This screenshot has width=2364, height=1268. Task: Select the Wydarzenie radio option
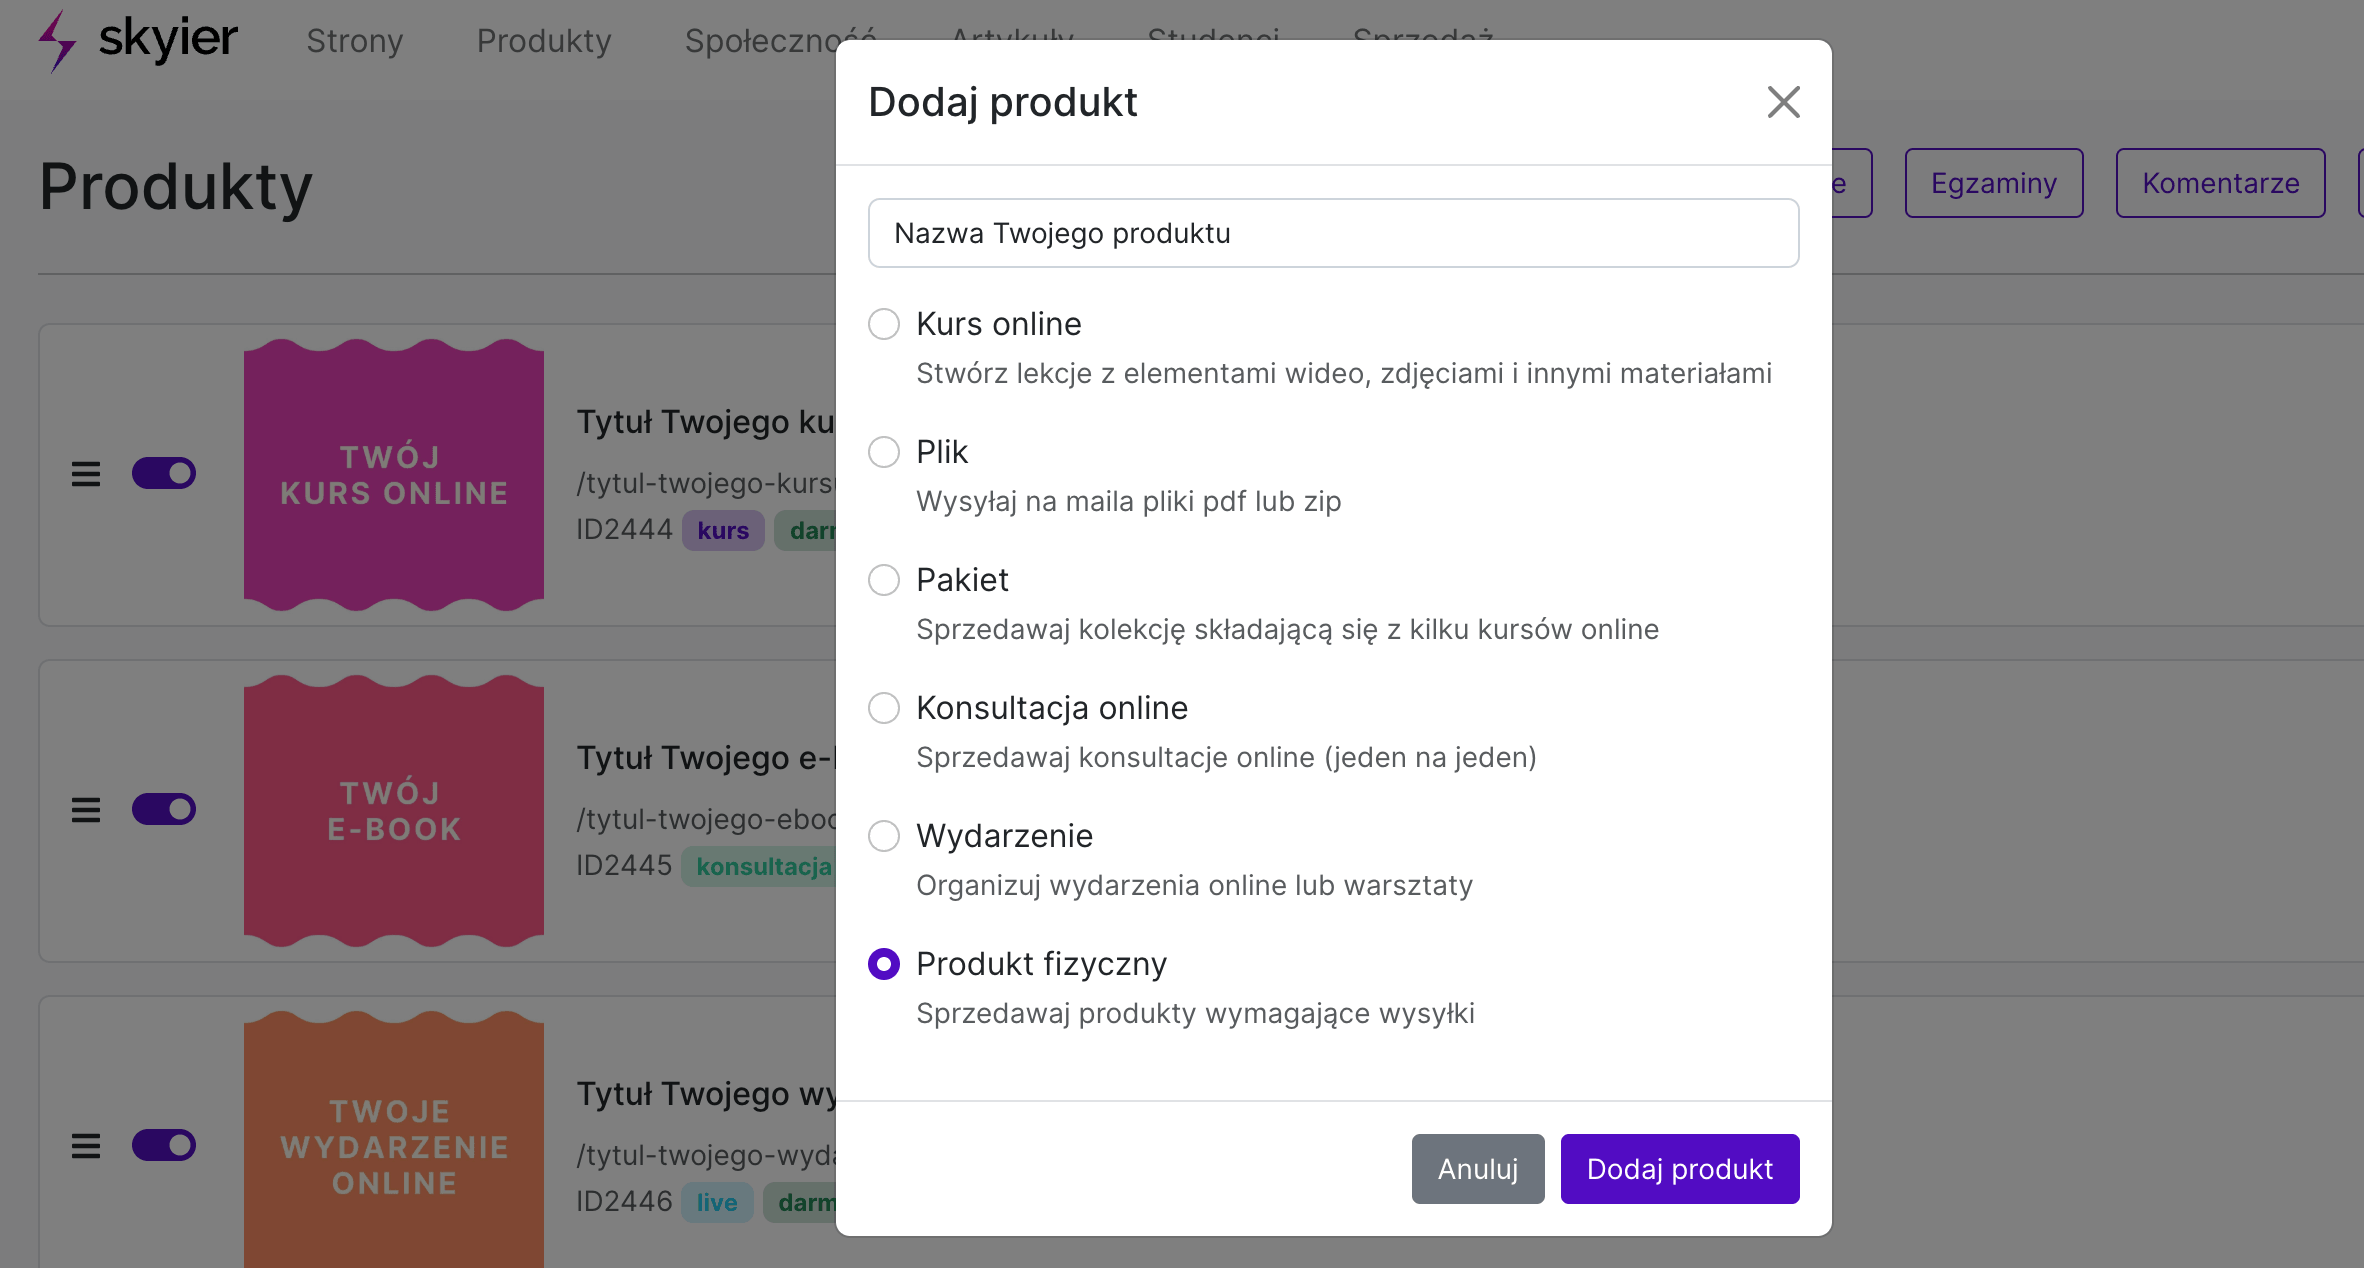coord(884,836)
